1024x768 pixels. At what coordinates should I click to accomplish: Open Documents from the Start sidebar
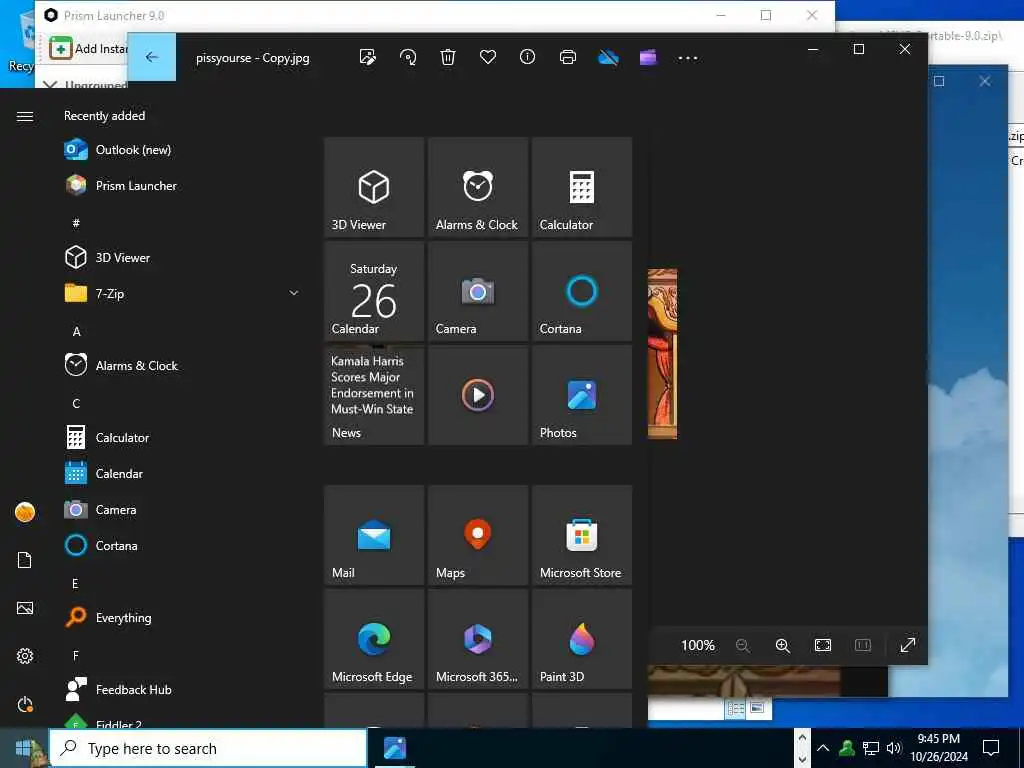pyautogui.click(x=25, y=560)
